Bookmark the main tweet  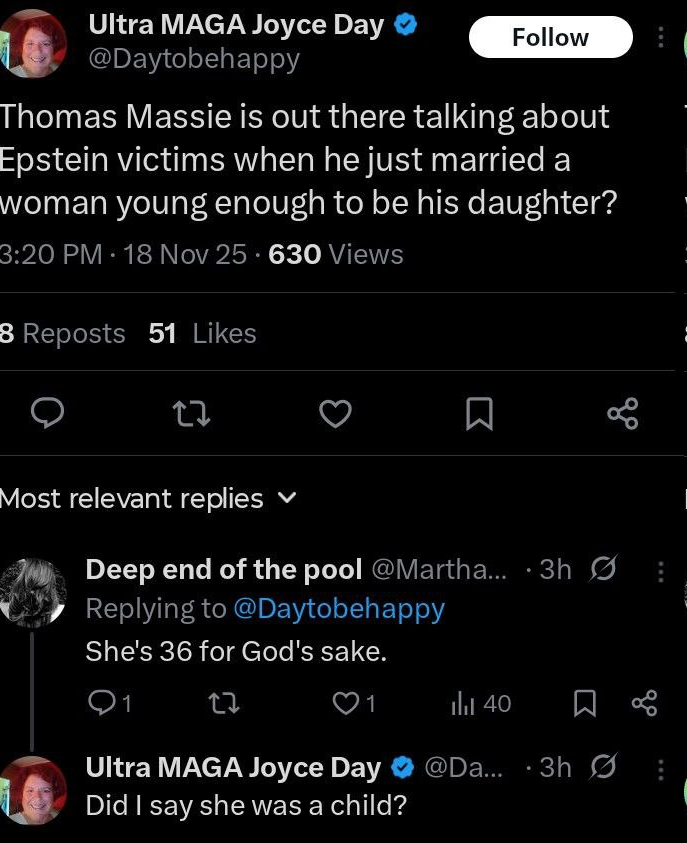[480, 413]
